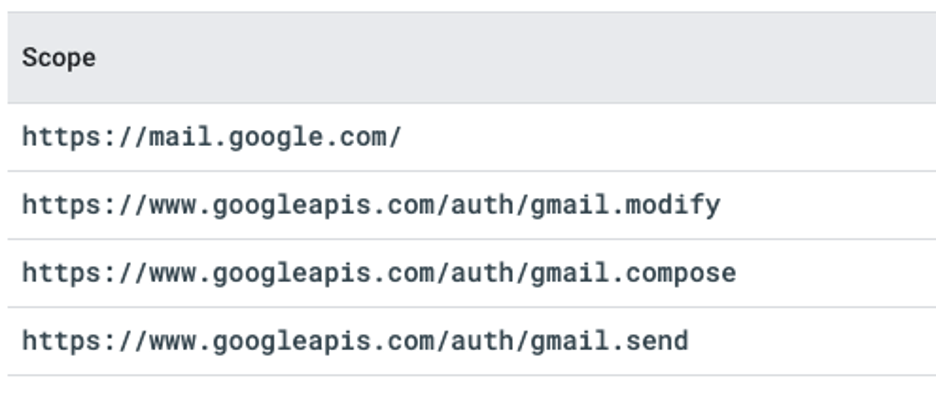This screenshot has height=396, width=936.
Task: Click 'googleapis' in the gmail.modify row
Action: [291, 205]
